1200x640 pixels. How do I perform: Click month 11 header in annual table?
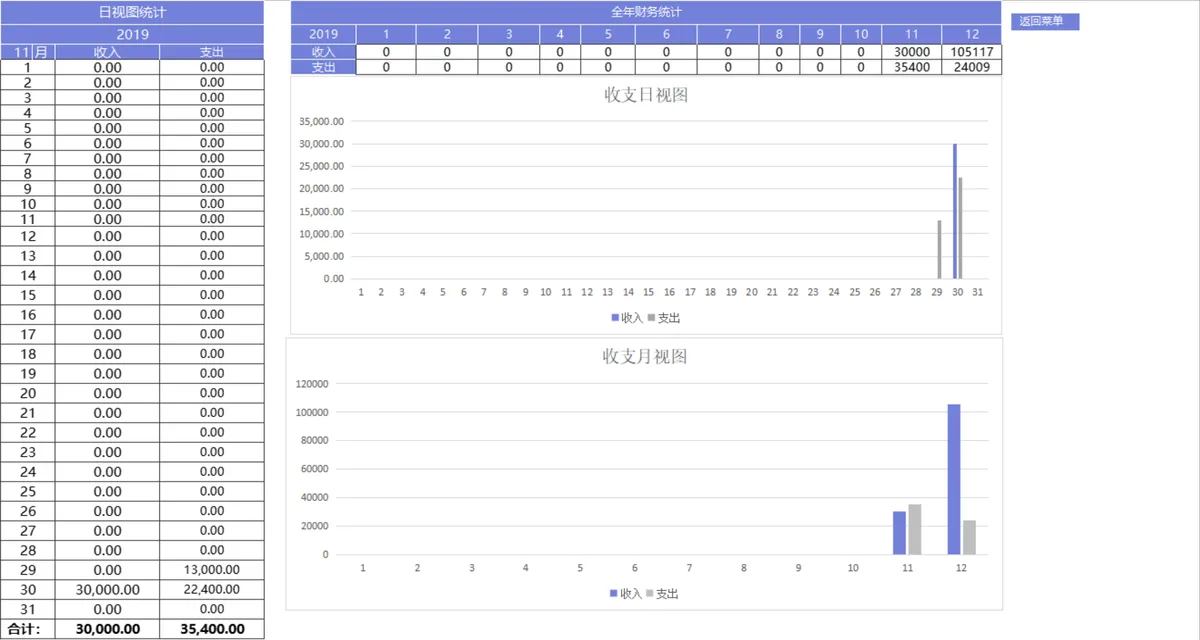click(912, 35)
